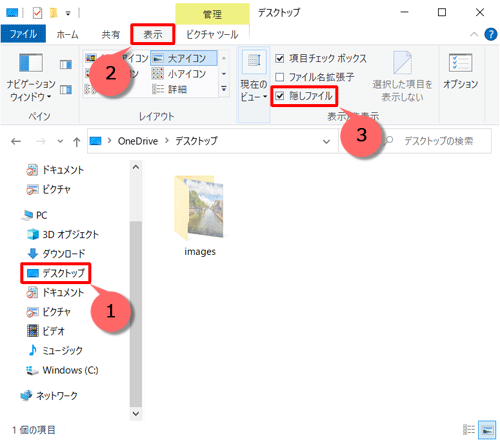Open the 表示 ribbon tab
500x440 pixels.
pos(153,34)
